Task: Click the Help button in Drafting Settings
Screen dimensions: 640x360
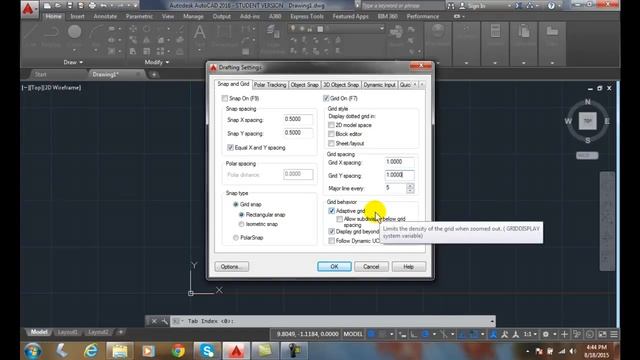Action: 409,267
